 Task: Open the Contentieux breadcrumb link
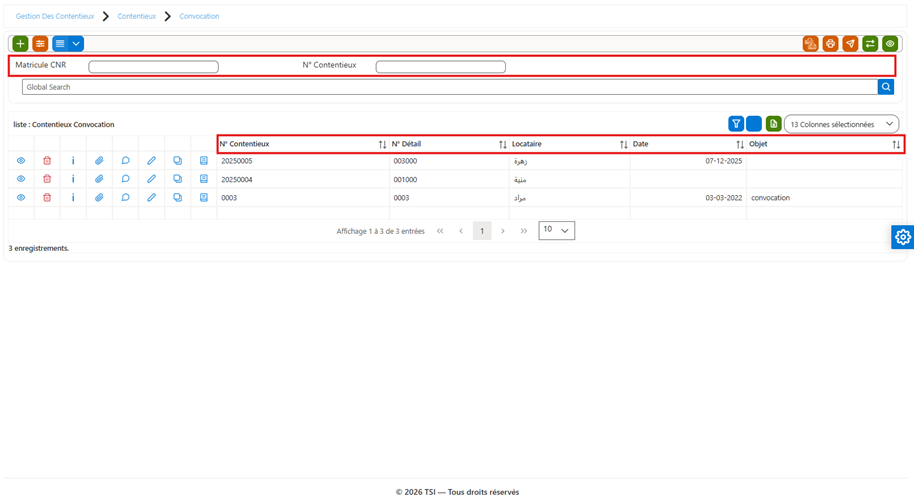(137, 16)
